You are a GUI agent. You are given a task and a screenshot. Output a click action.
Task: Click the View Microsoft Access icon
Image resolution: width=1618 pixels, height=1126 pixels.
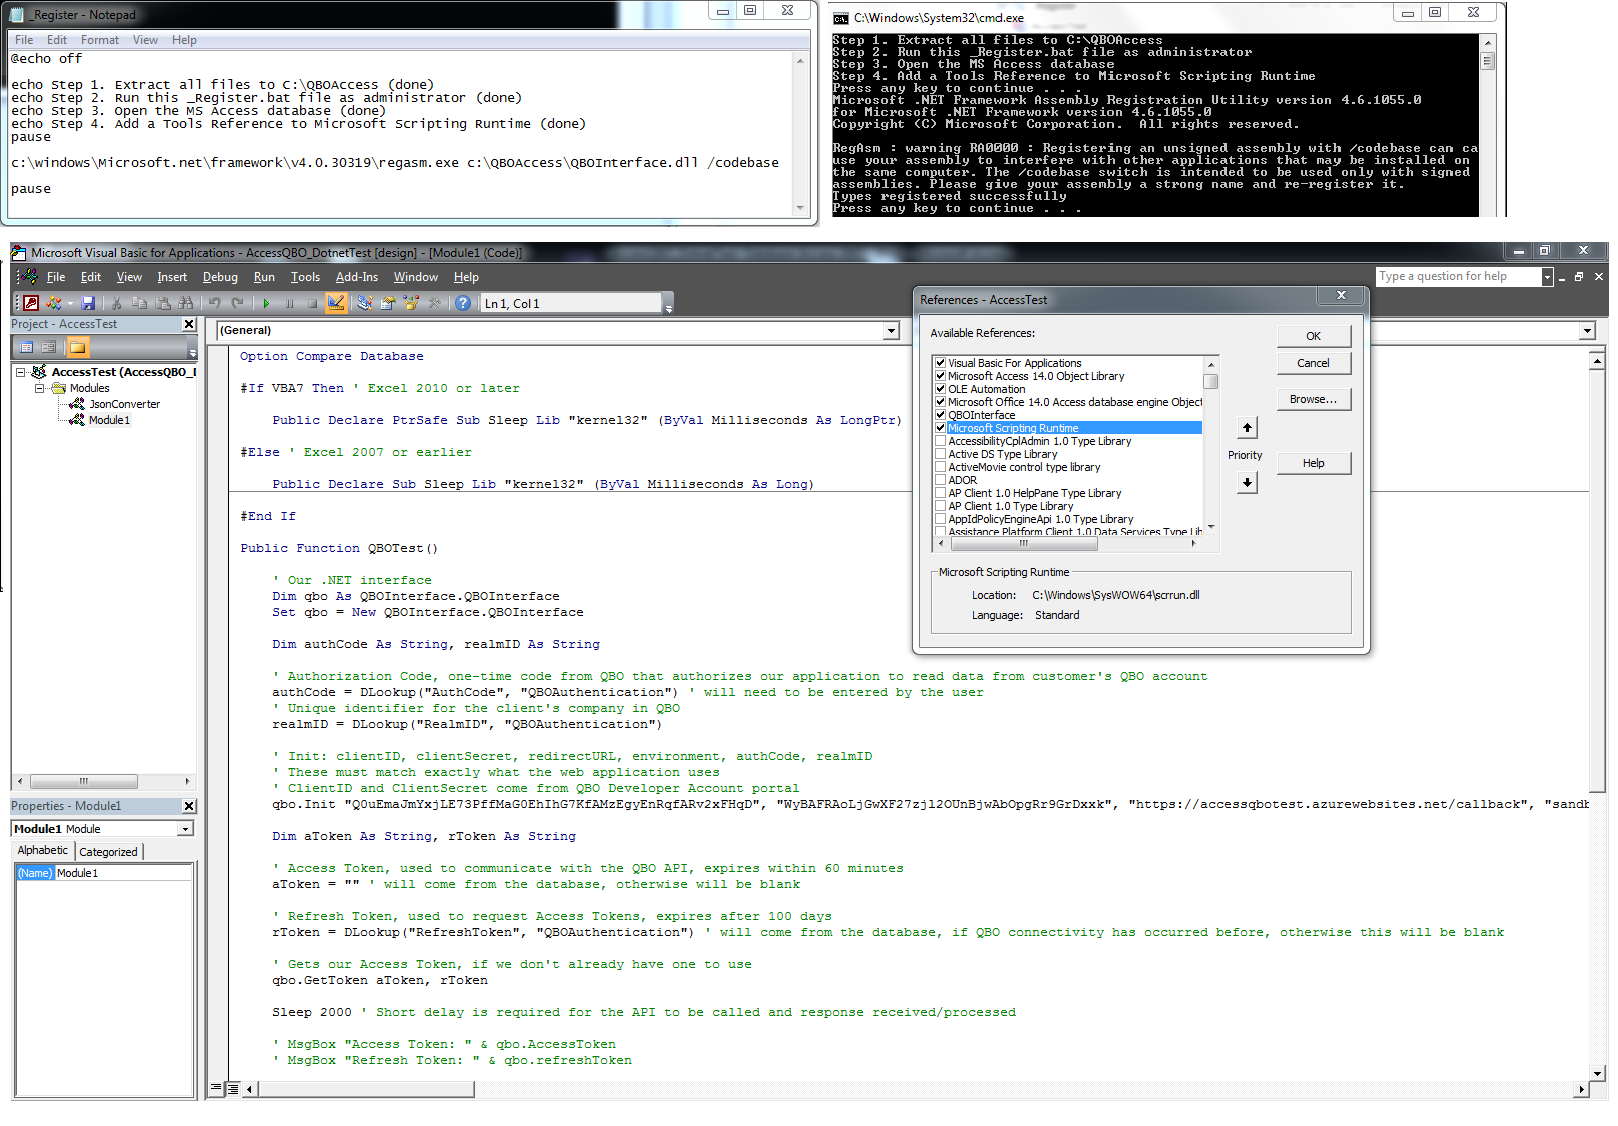tap(31, 303)
